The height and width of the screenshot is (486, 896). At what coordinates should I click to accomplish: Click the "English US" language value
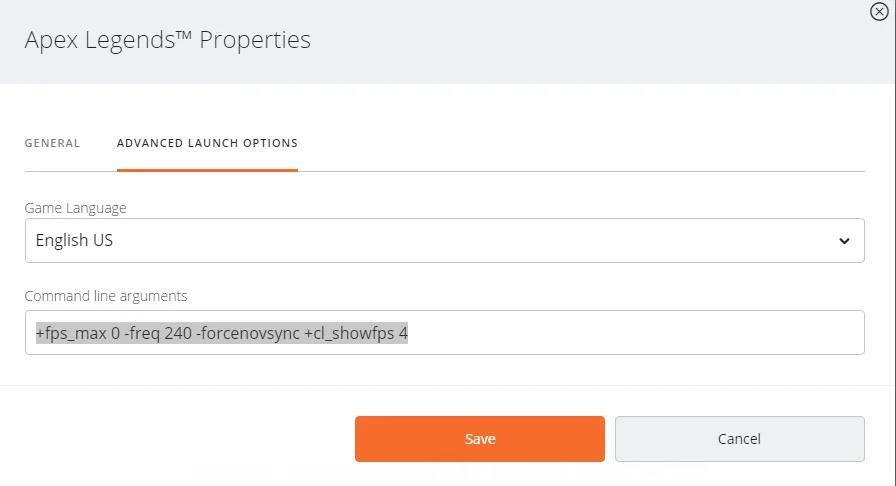74,240
